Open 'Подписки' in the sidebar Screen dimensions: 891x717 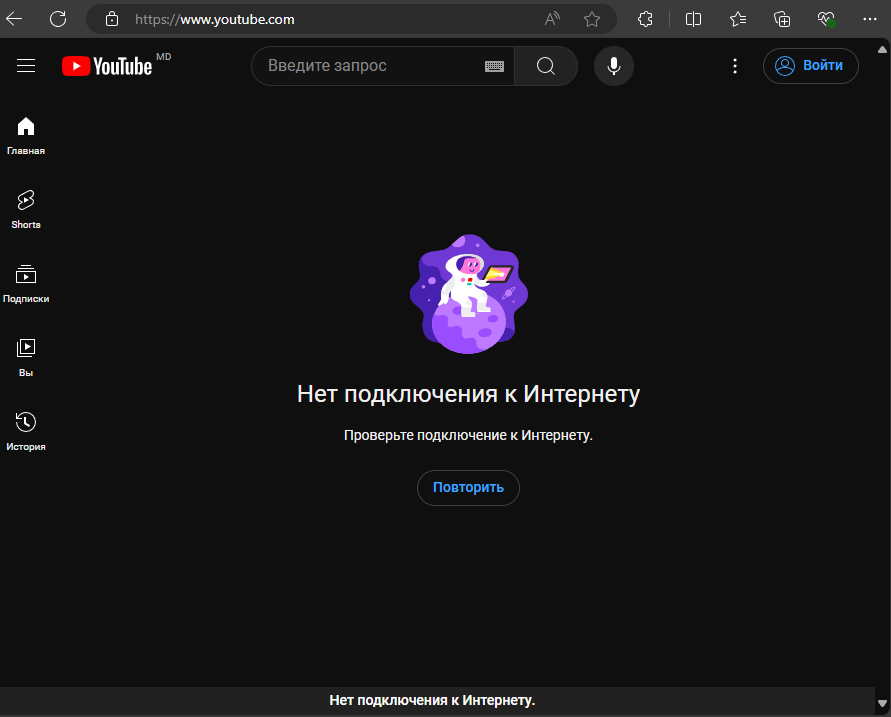[x=26, y=284]
